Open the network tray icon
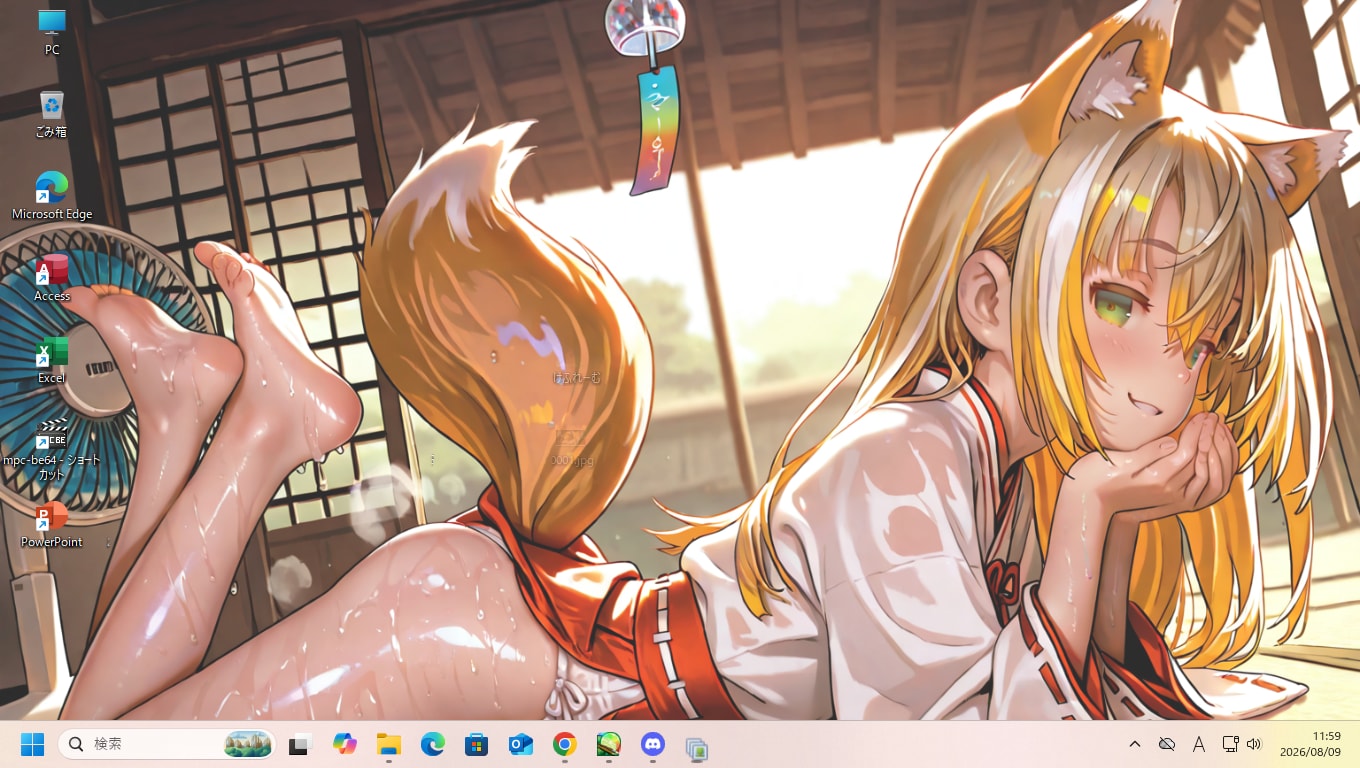Image resolution: width=1360 pixels, height=768 pixels. tap(1230, 744)
